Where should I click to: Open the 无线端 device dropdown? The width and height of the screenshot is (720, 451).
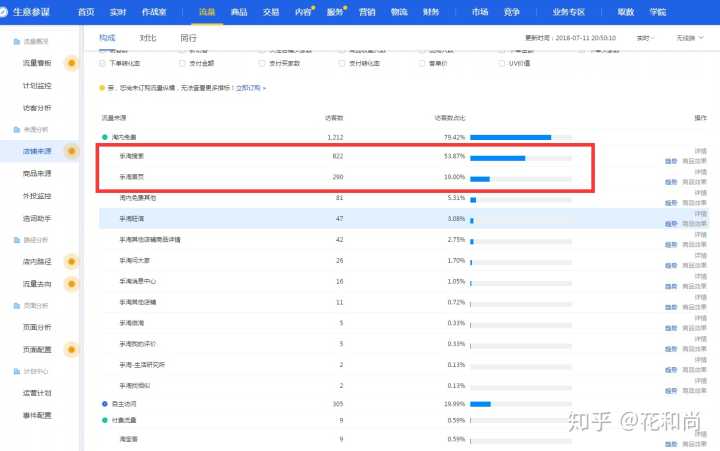coord(689,37)
